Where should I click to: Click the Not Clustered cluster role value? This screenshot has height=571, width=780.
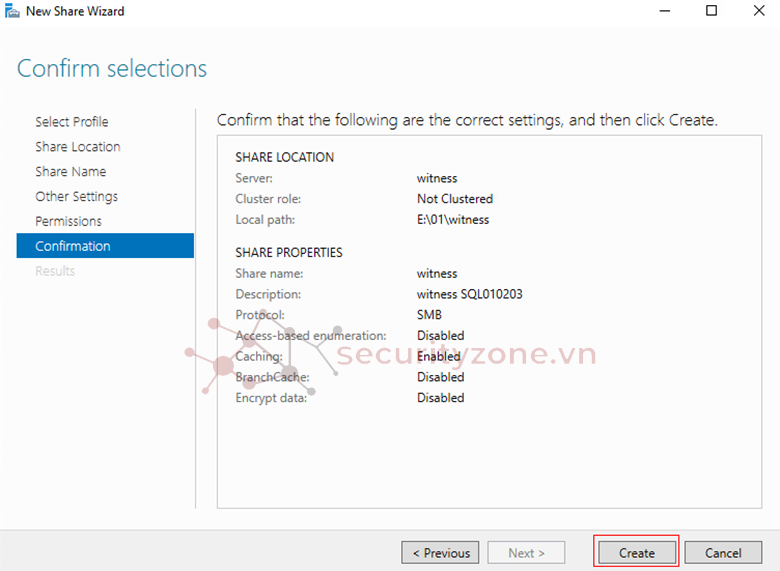(455, 199)
